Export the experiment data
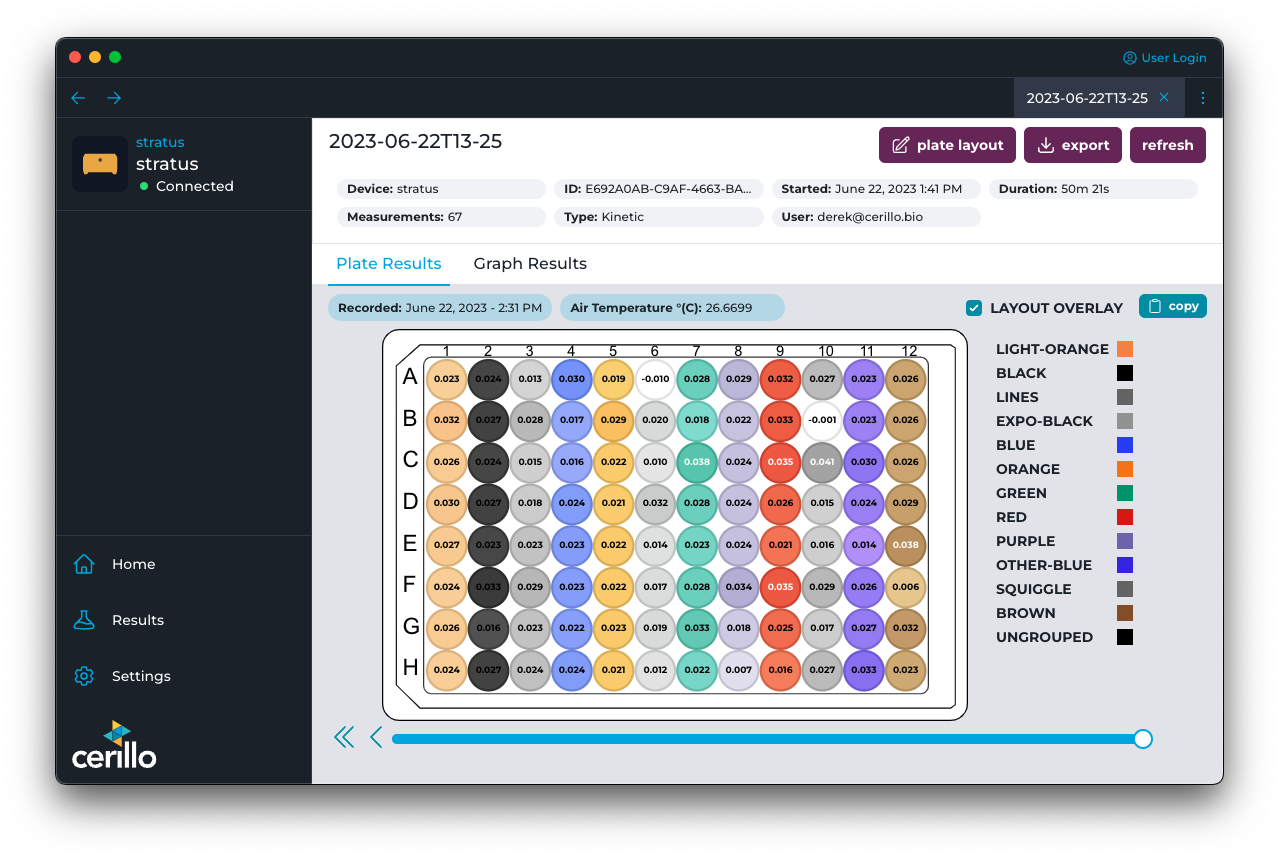Image resolution: width=1279 pixels, height=858 pixels. (1072, 145)
